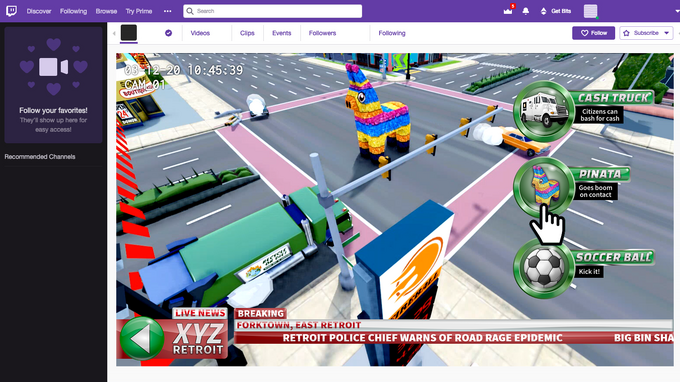Click the Search input field
Screen dimensions: 680x382
coord(273,11)
